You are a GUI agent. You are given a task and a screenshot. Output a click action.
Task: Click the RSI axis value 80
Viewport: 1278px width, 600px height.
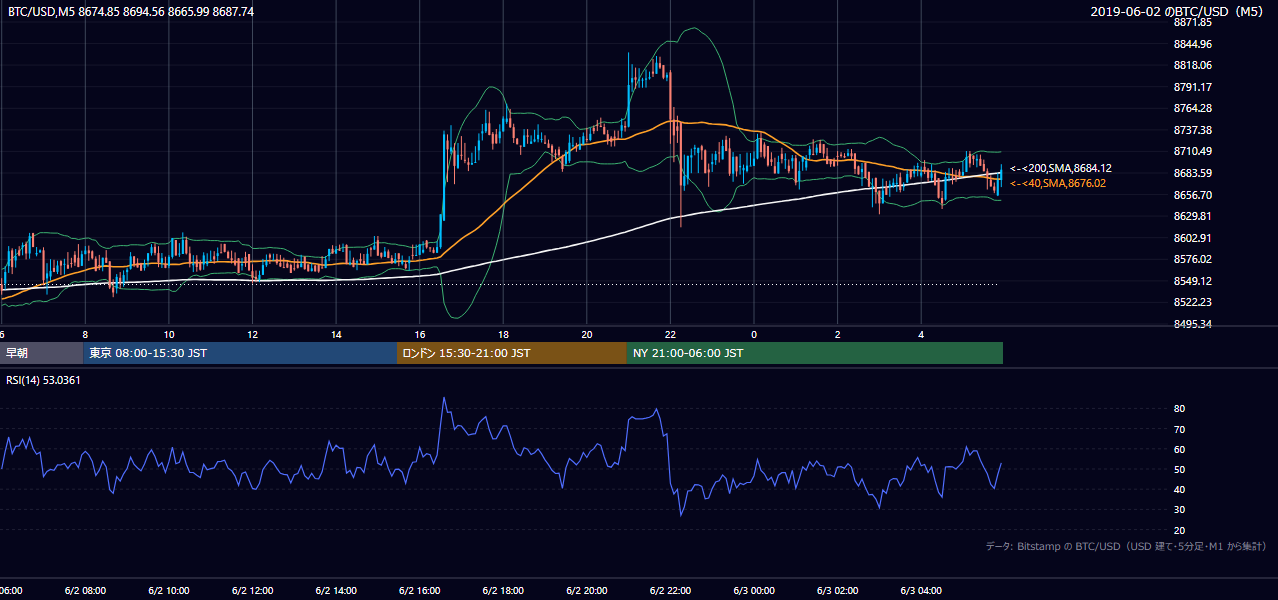pyautogui.click(x=1180, y=409)
